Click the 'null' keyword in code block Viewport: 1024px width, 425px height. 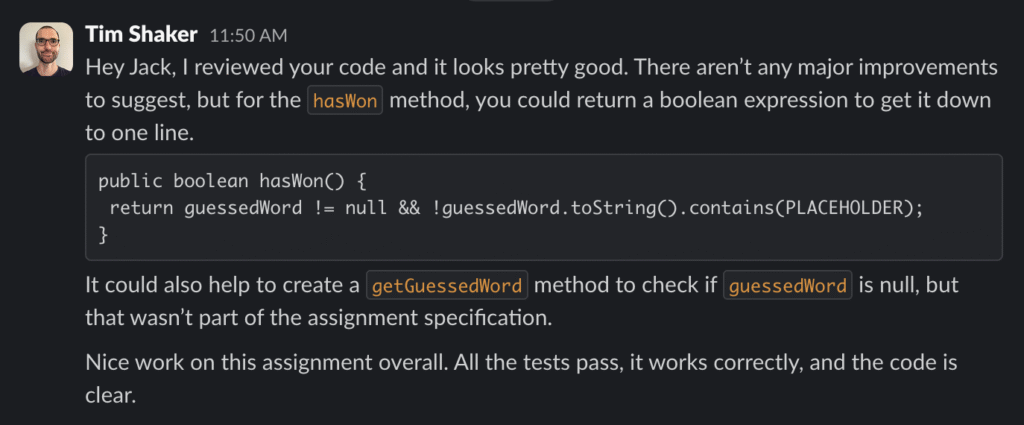point(365,207)
